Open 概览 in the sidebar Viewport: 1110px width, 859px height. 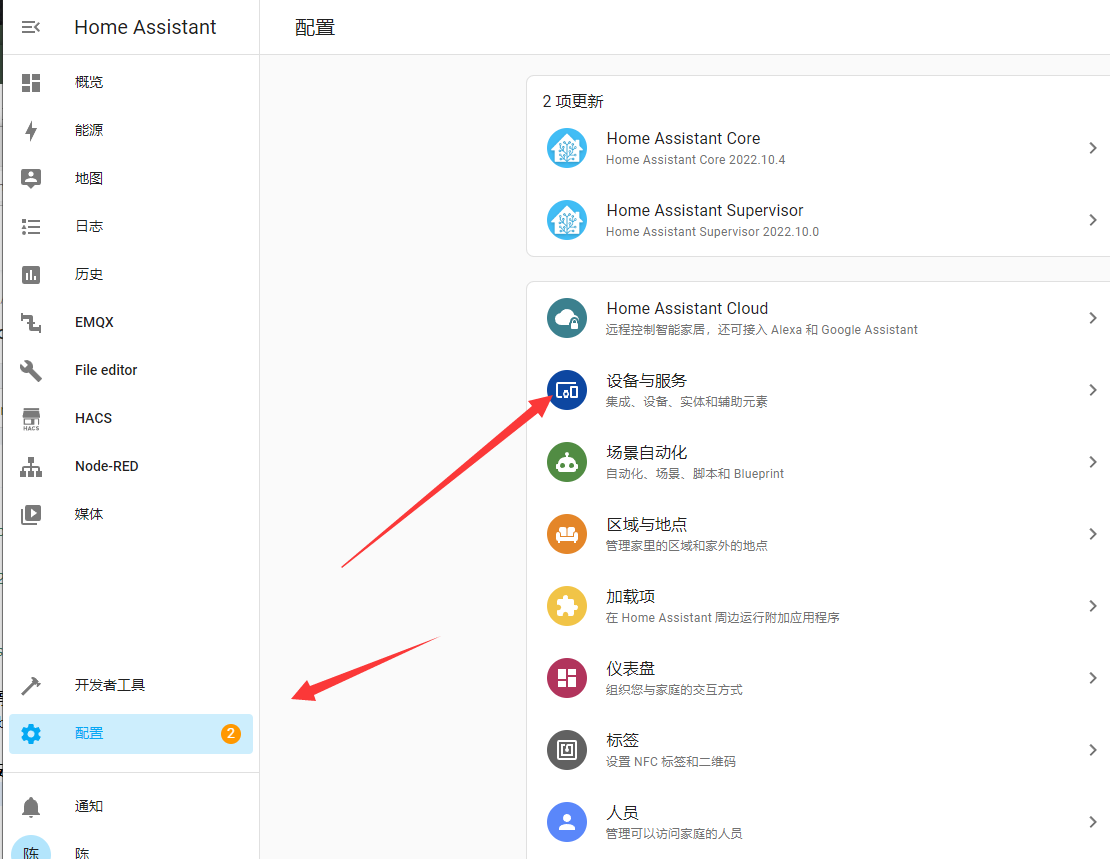click(131, 82)
